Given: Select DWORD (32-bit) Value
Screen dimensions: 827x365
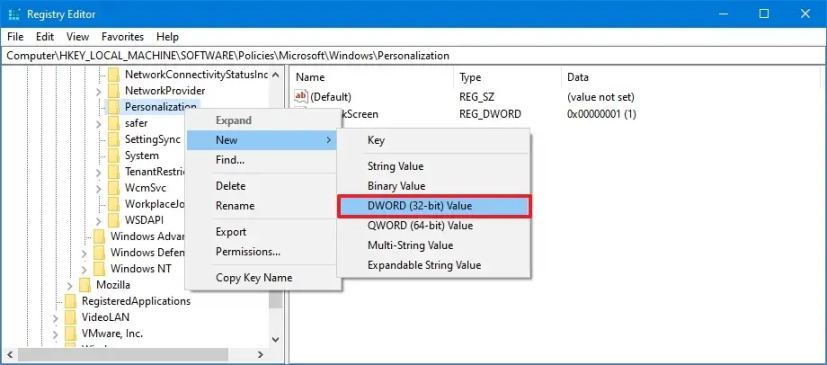Looking at the screenshot, I should 434,206.
